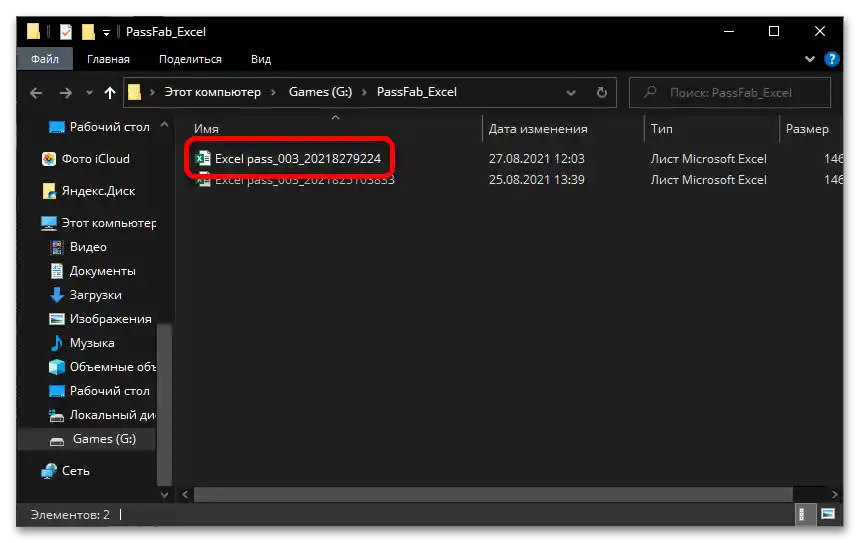Image resolution: width=860 pixels, height=543 pixels.
Task: Open the Quick Access Toolbar dropdown
Action: (x=106, y=33)
